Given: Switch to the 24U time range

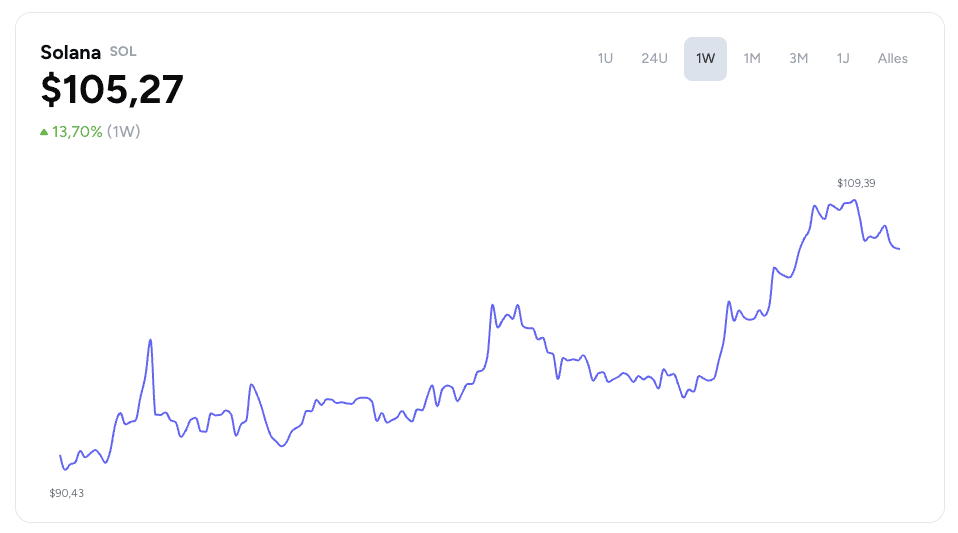Looking at the screenshot, I should coord(654,59).
